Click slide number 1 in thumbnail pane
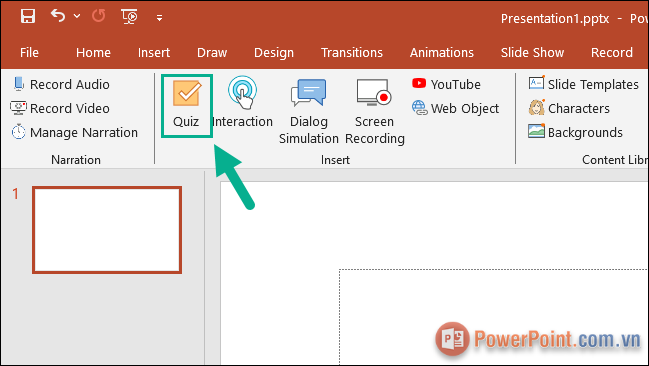The width and height of the screenshot is (649, 366). (x=15, y=194)
